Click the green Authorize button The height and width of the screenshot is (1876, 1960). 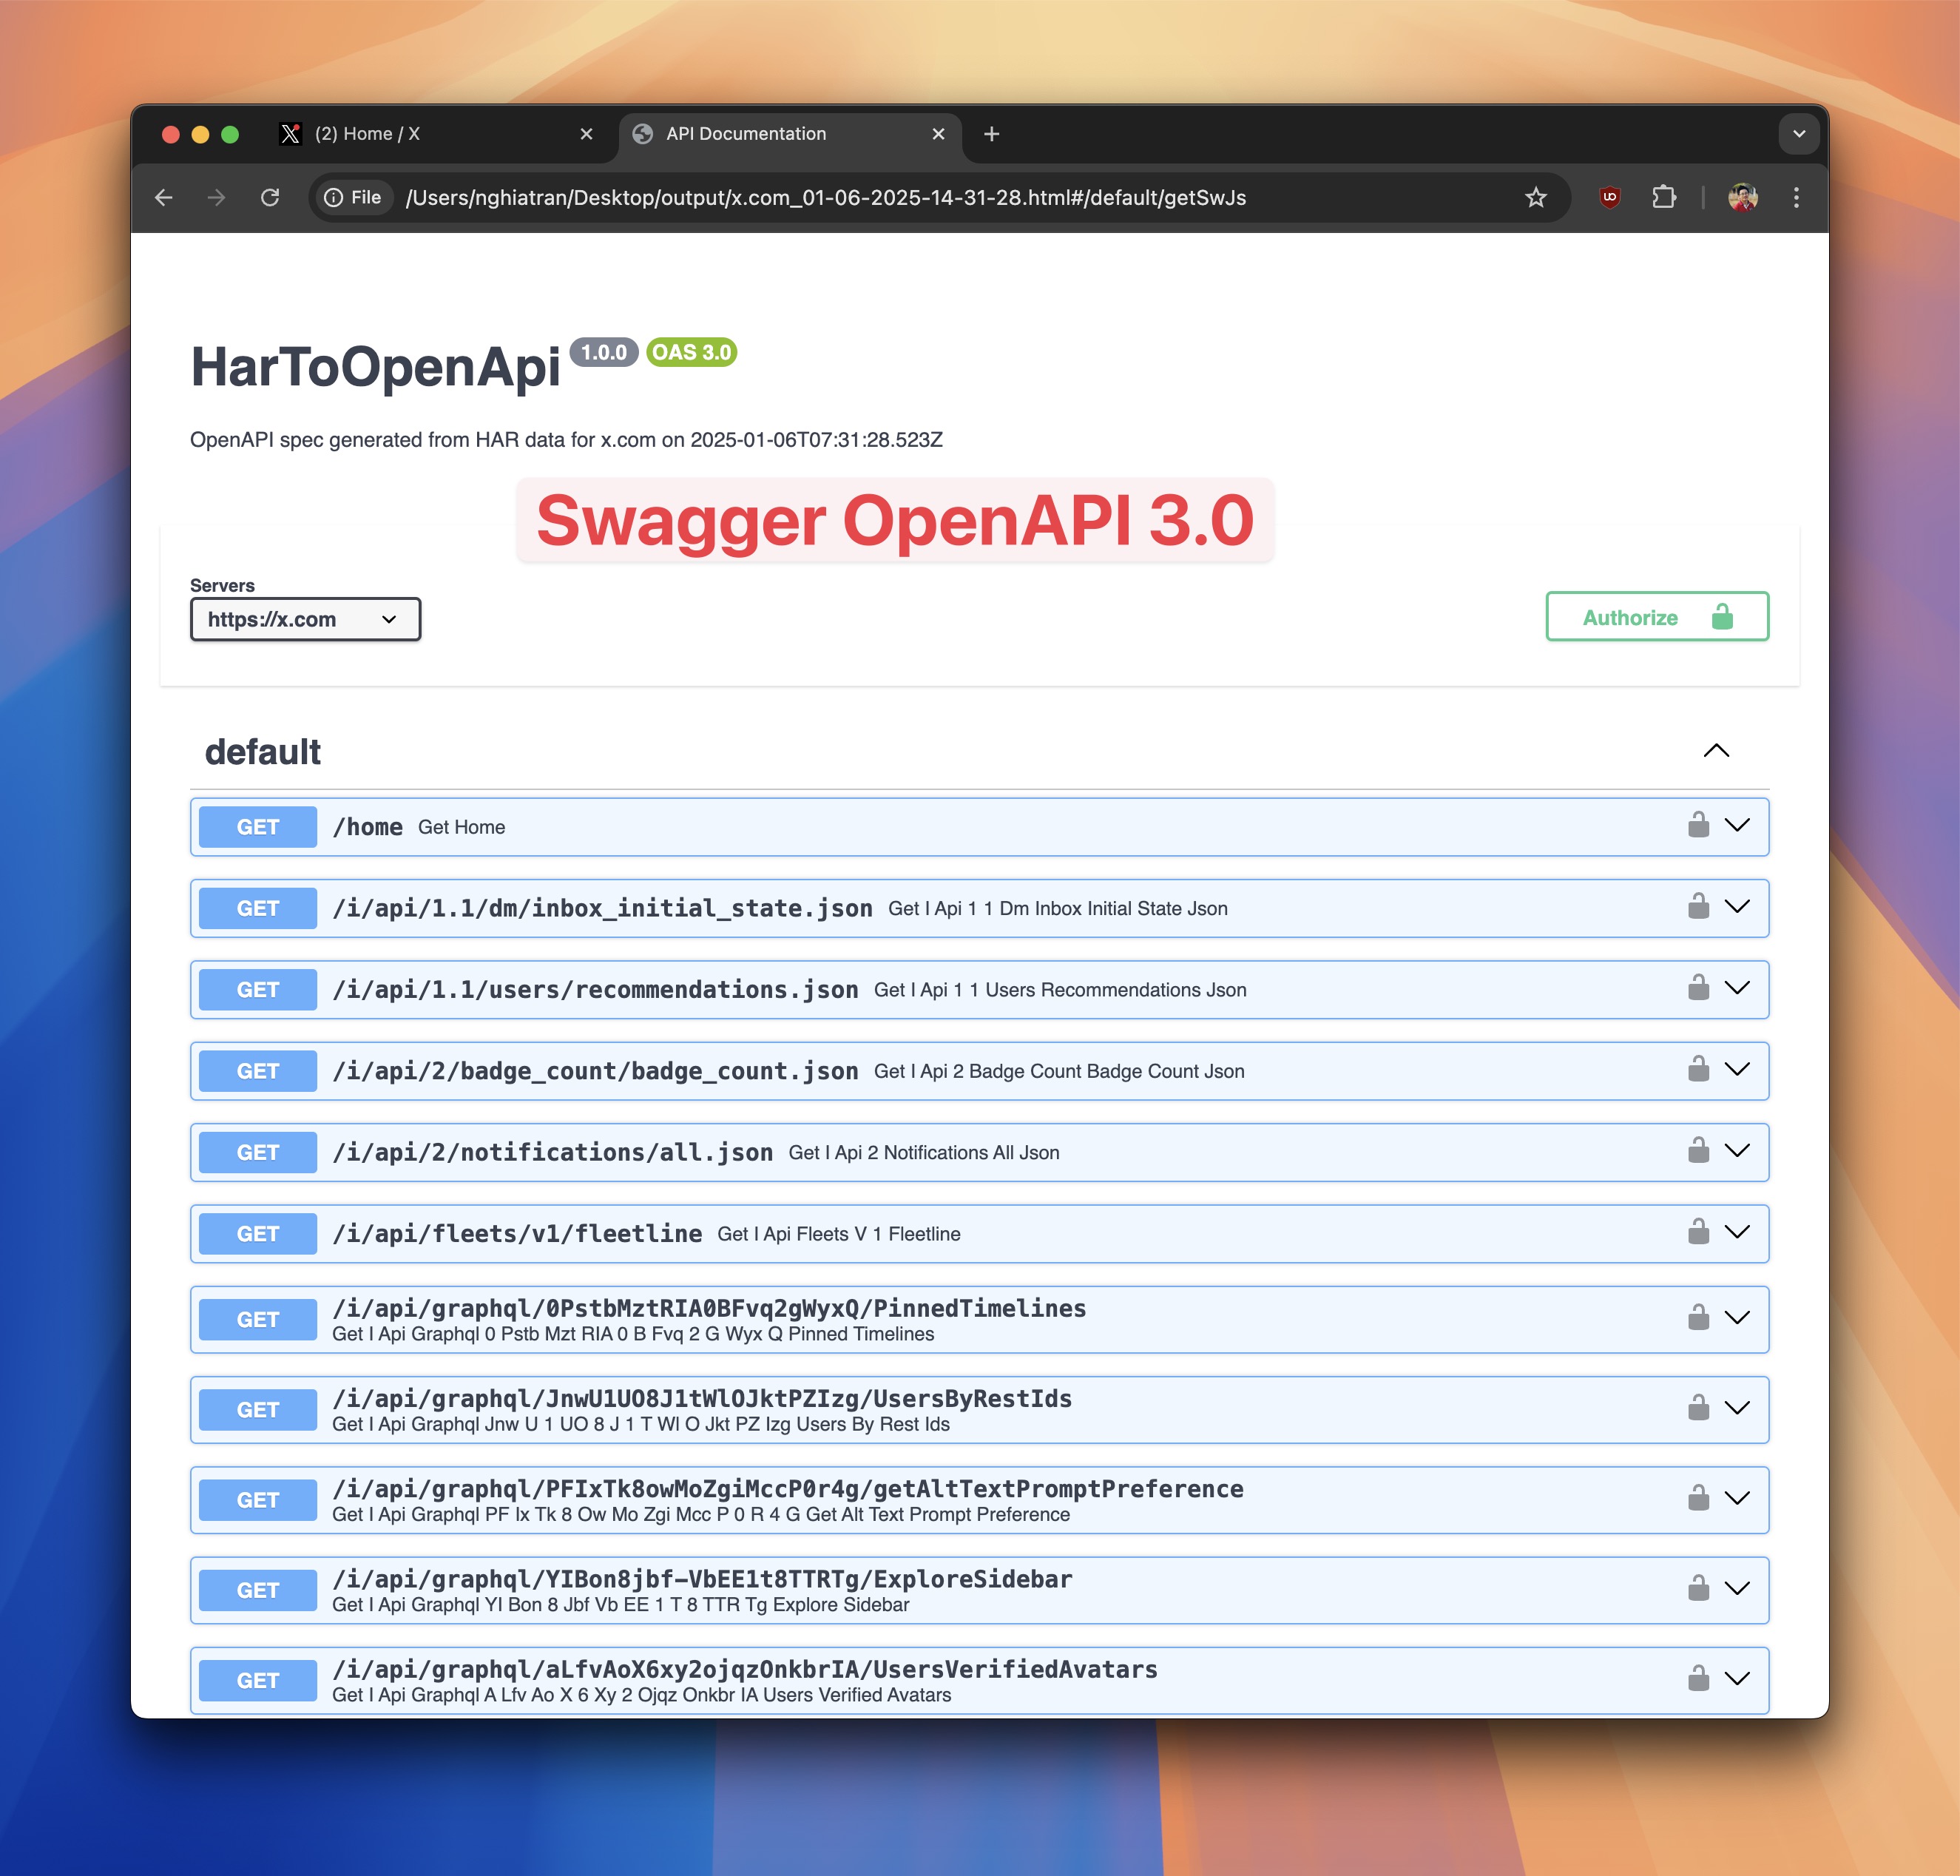[x=1657, y=616]
